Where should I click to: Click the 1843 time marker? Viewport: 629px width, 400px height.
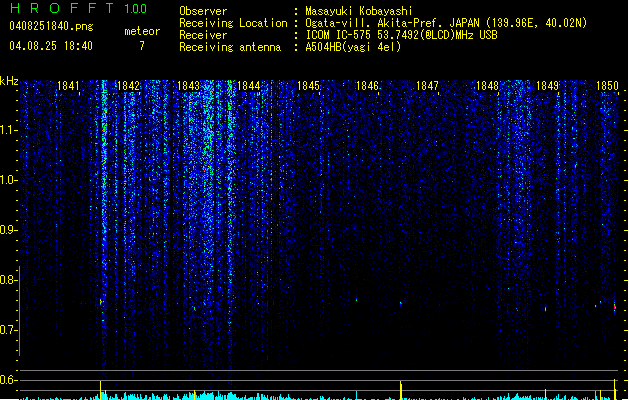pyautogui.click(x=188, y=86)
